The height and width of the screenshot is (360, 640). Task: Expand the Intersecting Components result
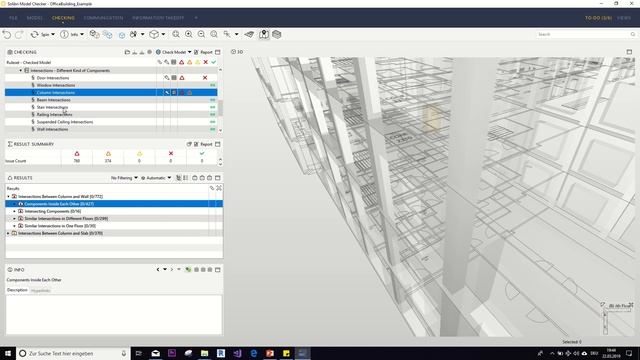15,211
